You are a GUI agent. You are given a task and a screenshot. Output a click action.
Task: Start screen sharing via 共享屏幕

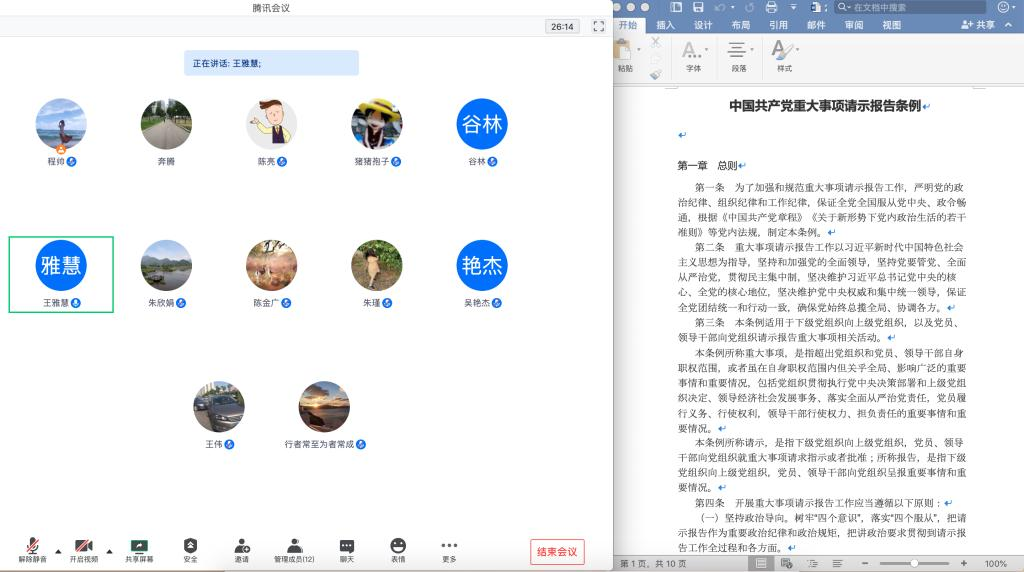coord(139,546)
